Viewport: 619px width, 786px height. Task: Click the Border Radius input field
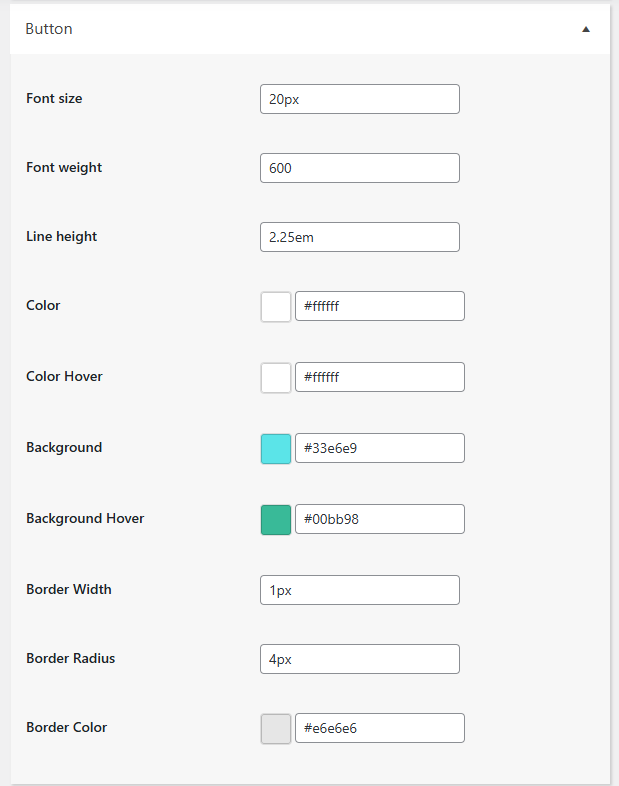point(359,659)
